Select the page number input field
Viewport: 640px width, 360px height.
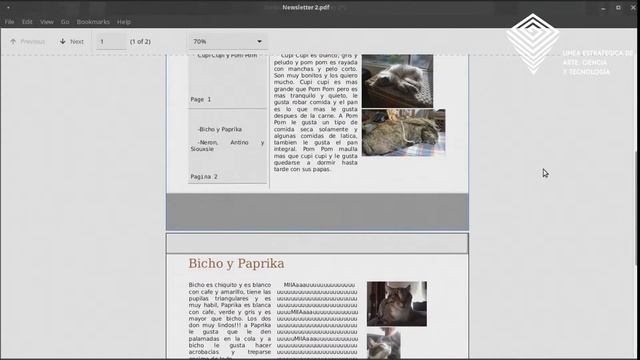click(111, 41)
